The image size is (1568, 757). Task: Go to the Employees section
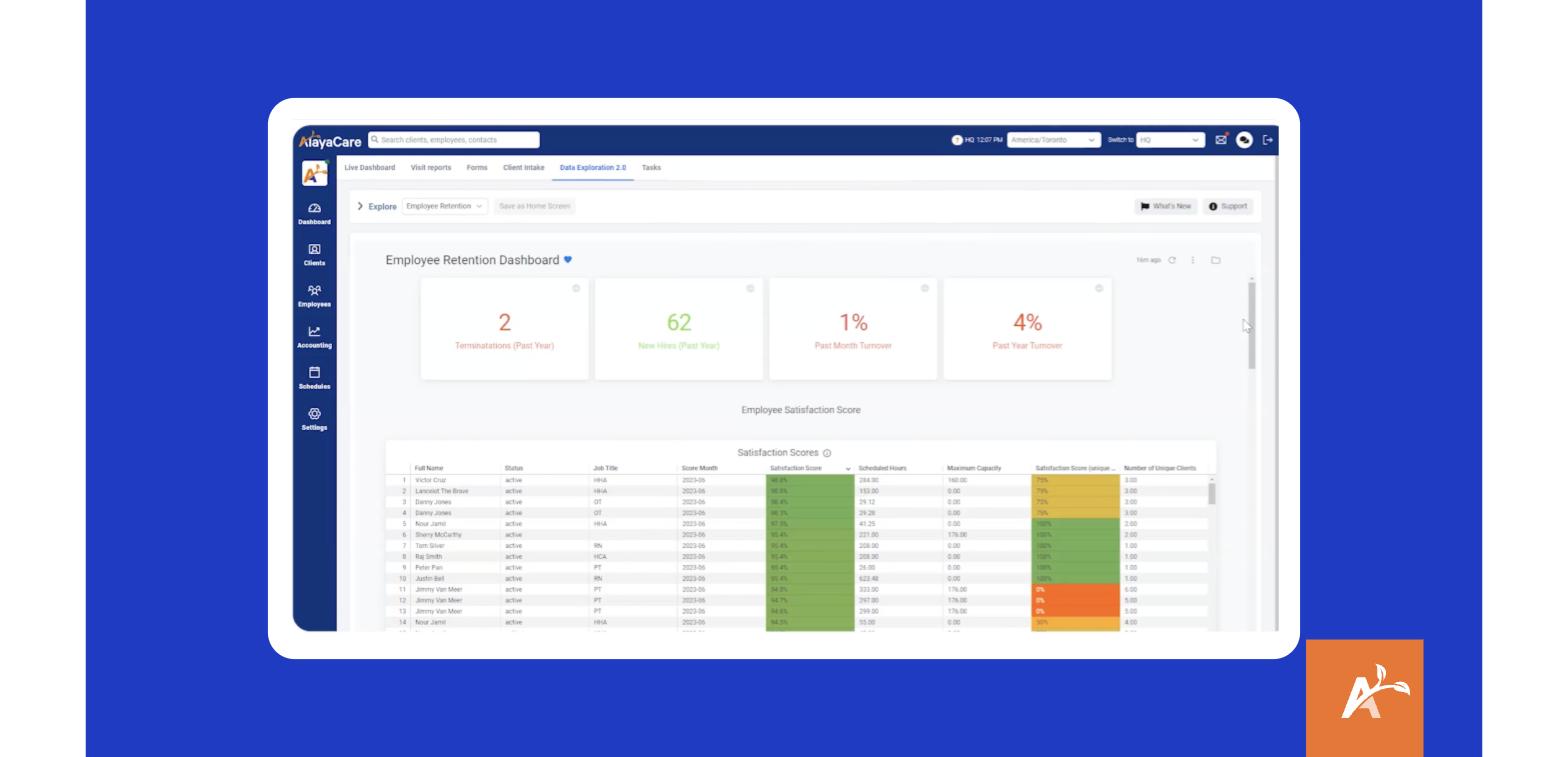[314, 296]
